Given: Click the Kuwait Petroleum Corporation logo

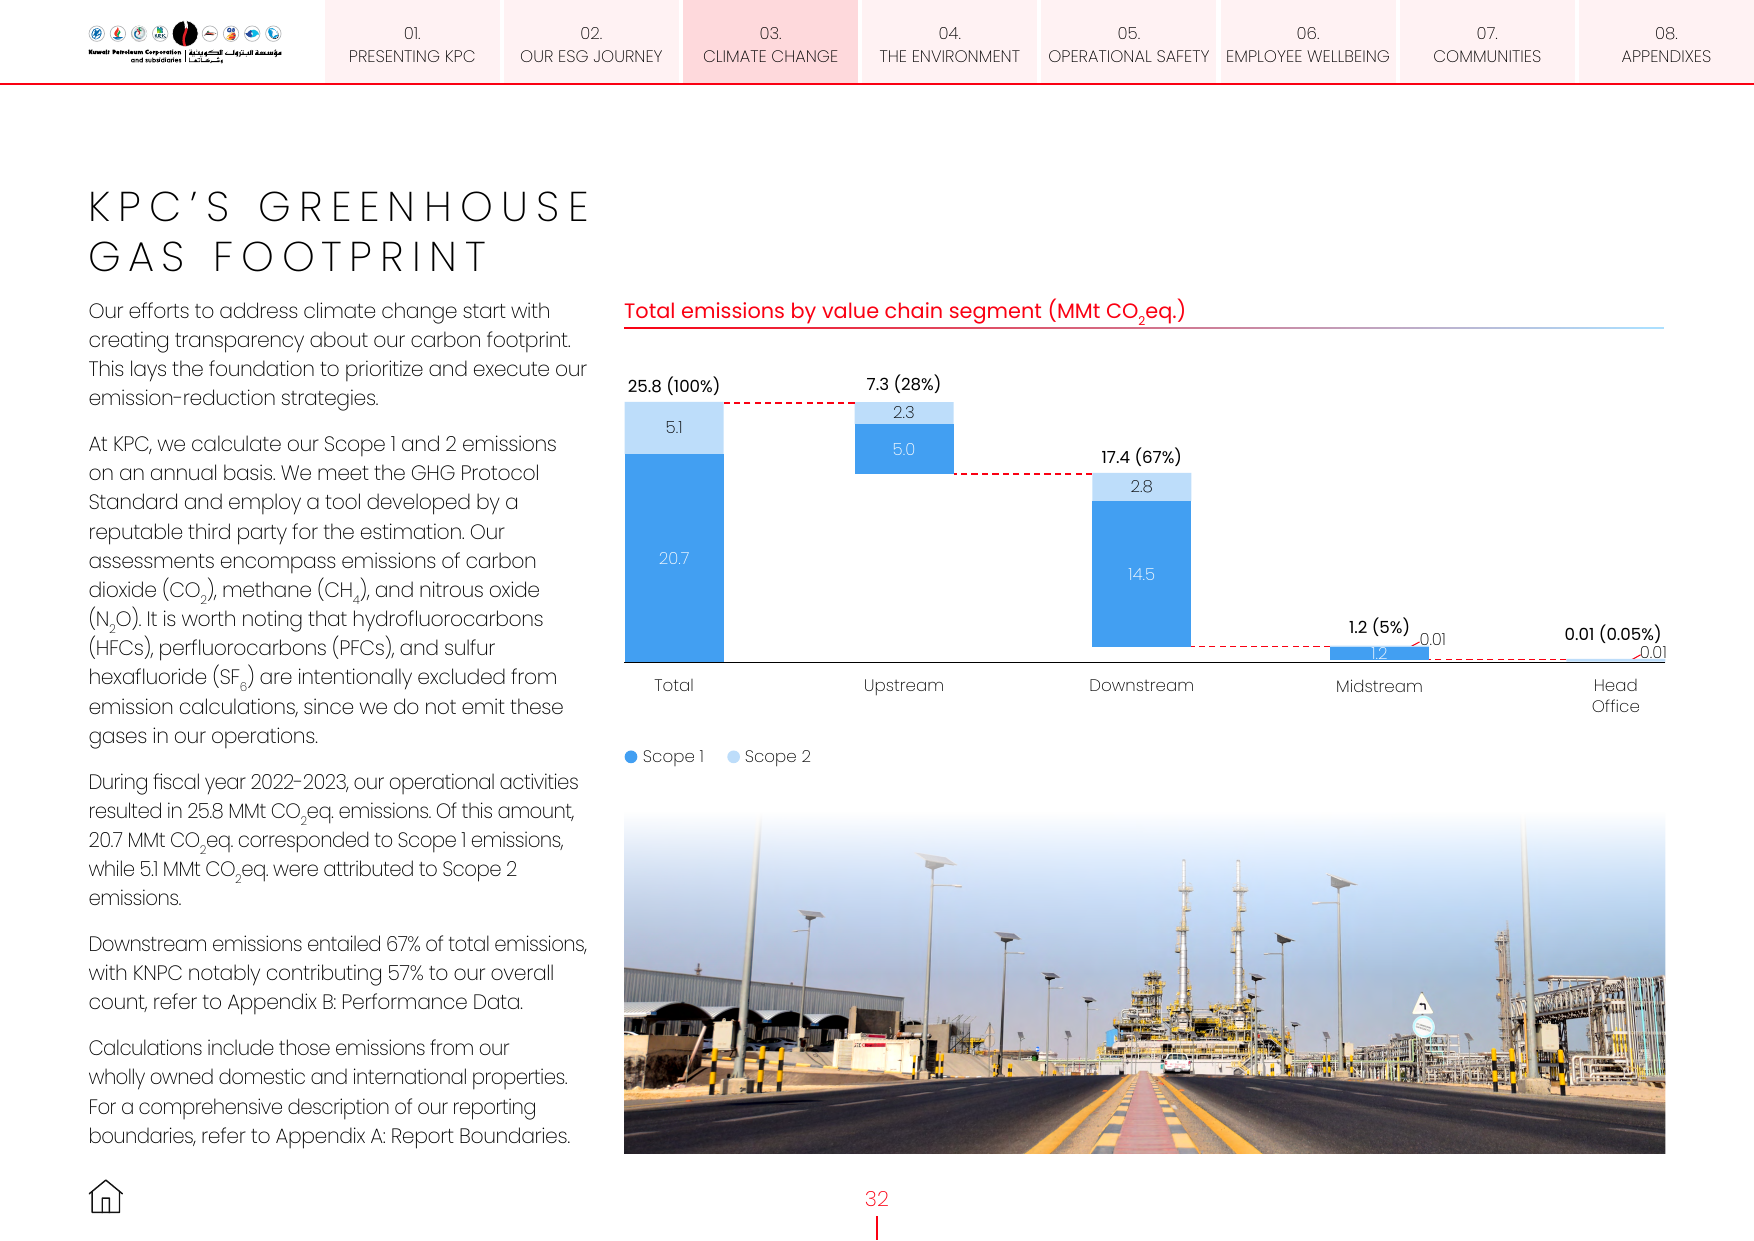Looking at the screenshot, I should (x=185, y=42).
